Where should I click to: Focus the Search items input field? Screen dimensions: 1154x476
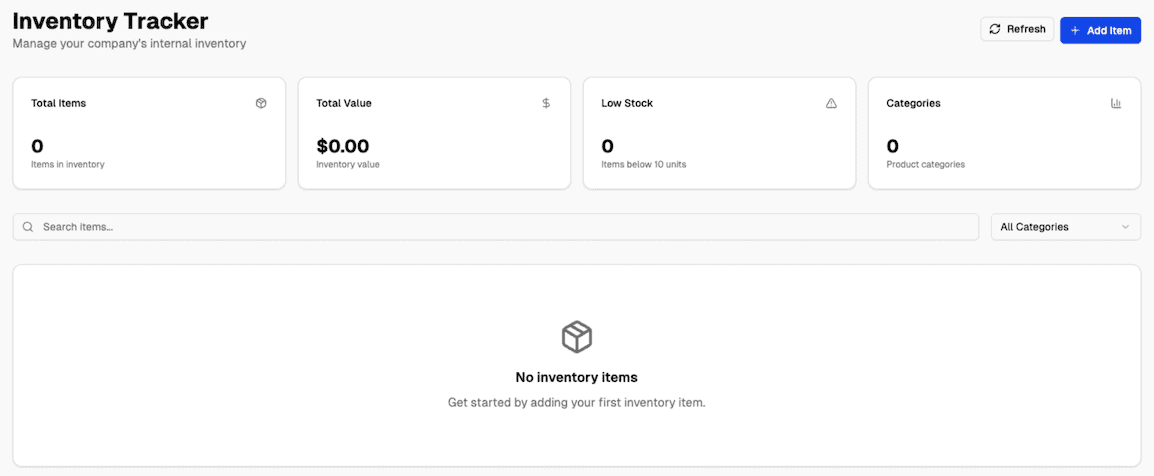tap(500, 227)
